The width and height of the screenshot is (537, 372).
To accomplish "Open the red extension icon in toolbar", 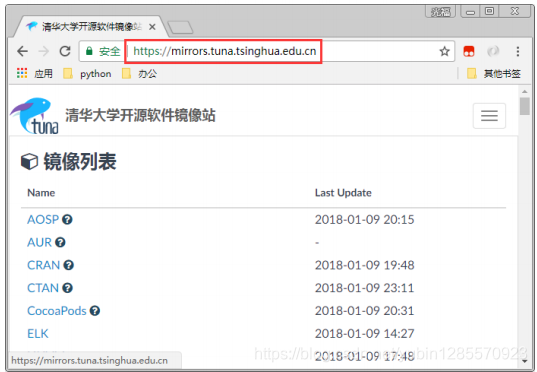I will (x=469, y=51).
